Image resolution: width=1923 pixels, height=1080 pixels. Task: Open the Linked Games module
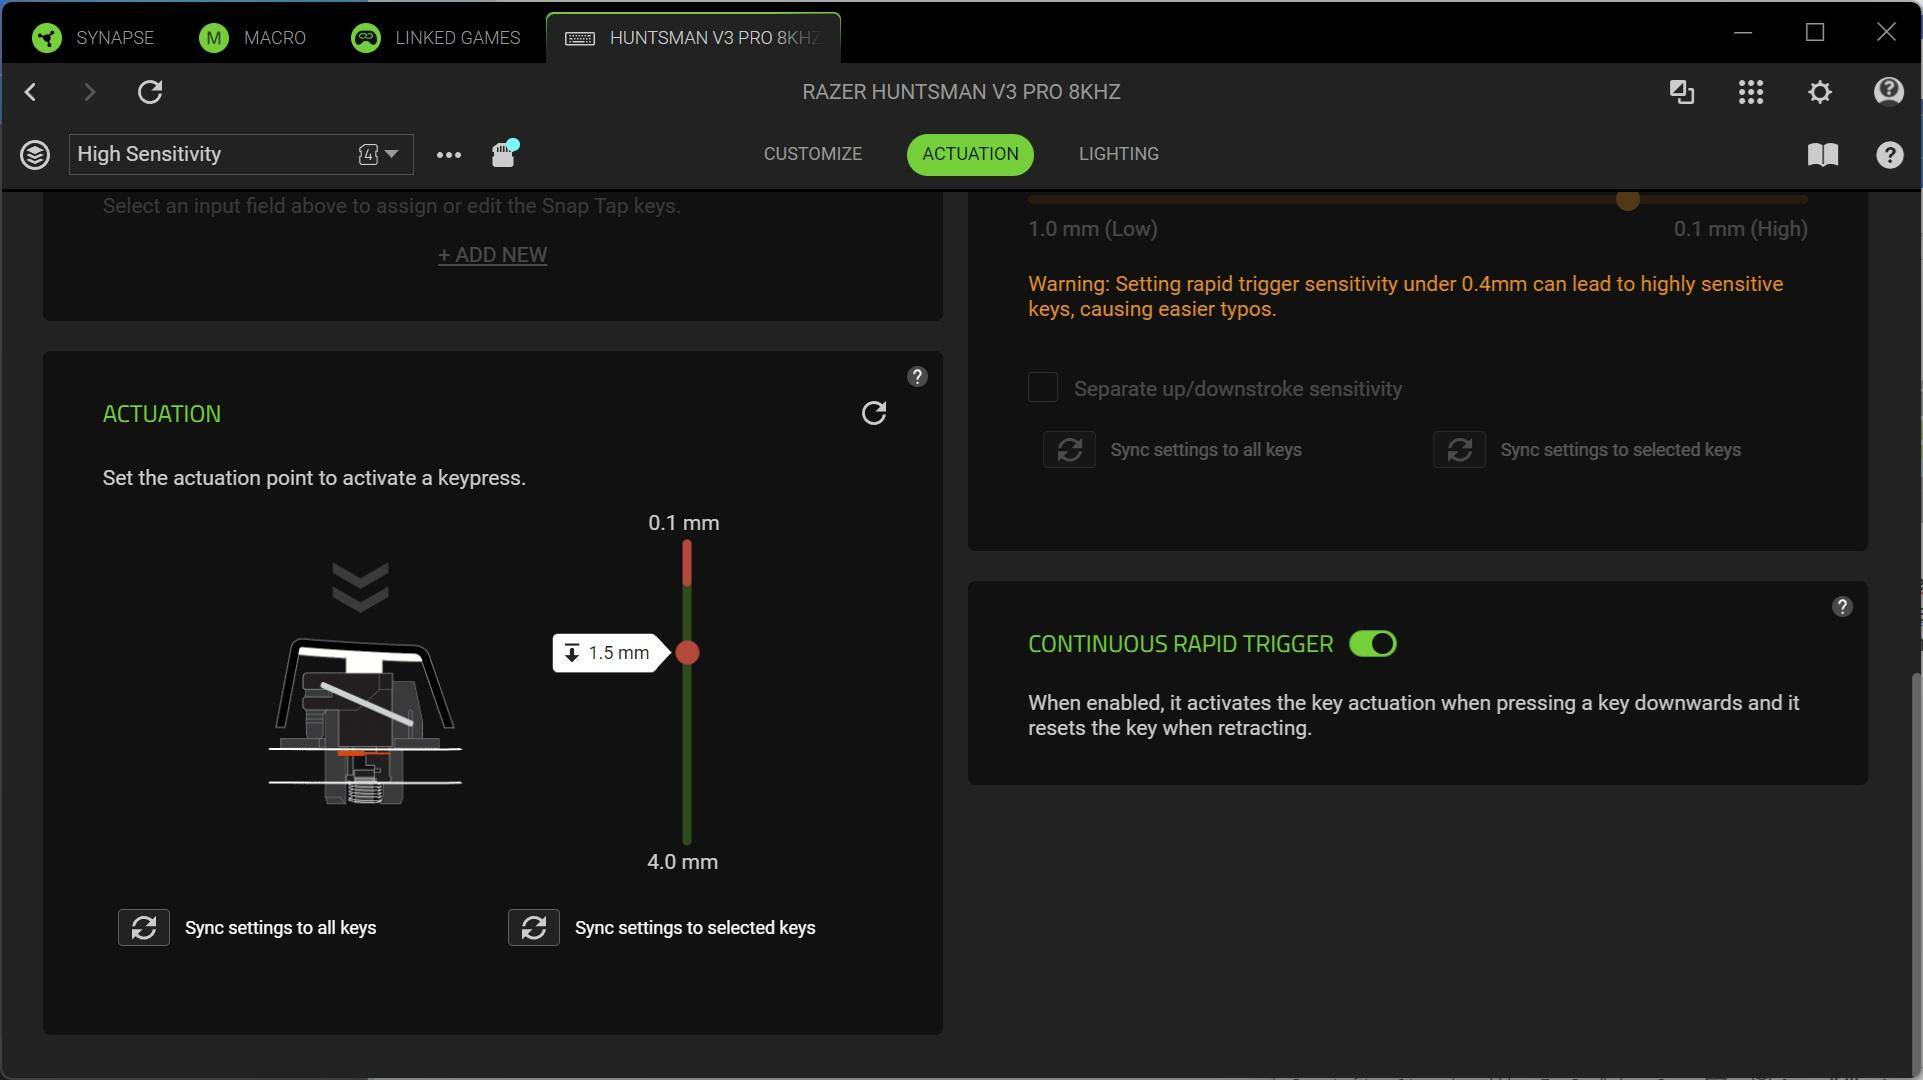click(435, 37)
